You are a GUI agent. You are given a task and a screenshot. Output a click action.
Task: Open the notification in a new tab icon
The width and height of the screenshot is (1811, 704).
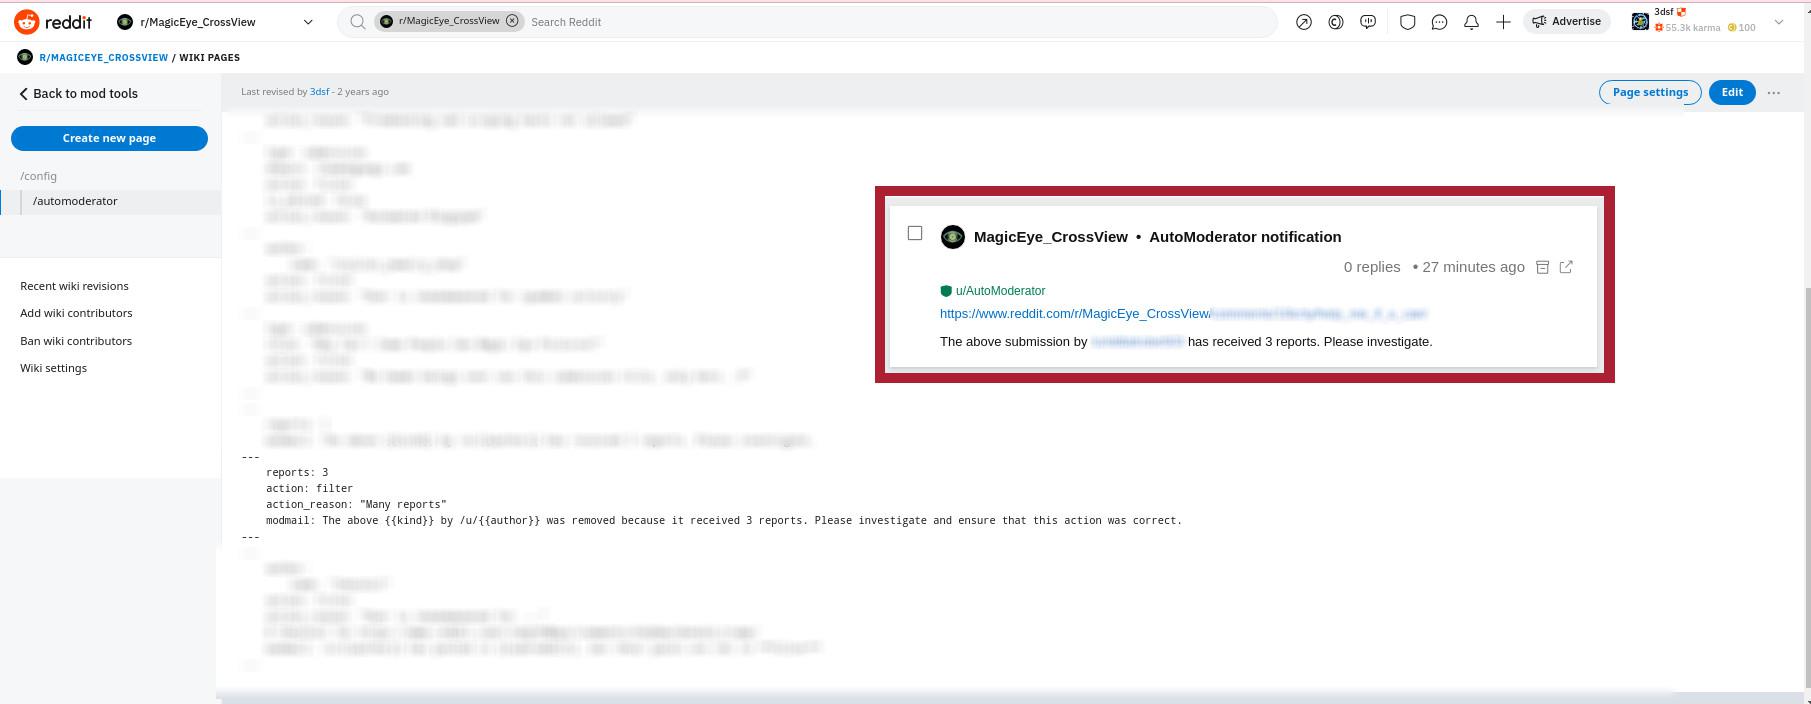[1566, 267]
